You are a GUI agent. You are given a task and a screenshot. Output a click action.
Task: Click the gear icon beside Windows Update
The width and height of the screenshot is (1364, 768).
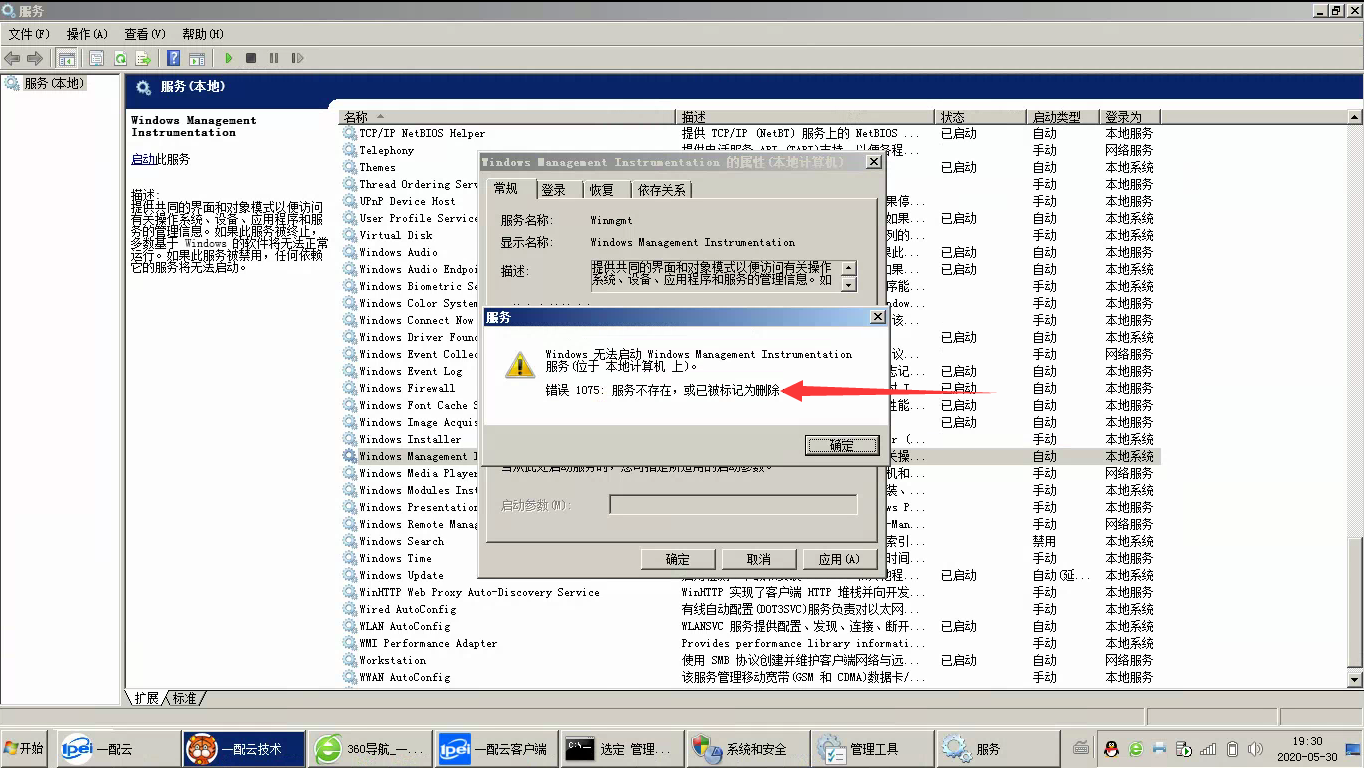tap(350, 575)
